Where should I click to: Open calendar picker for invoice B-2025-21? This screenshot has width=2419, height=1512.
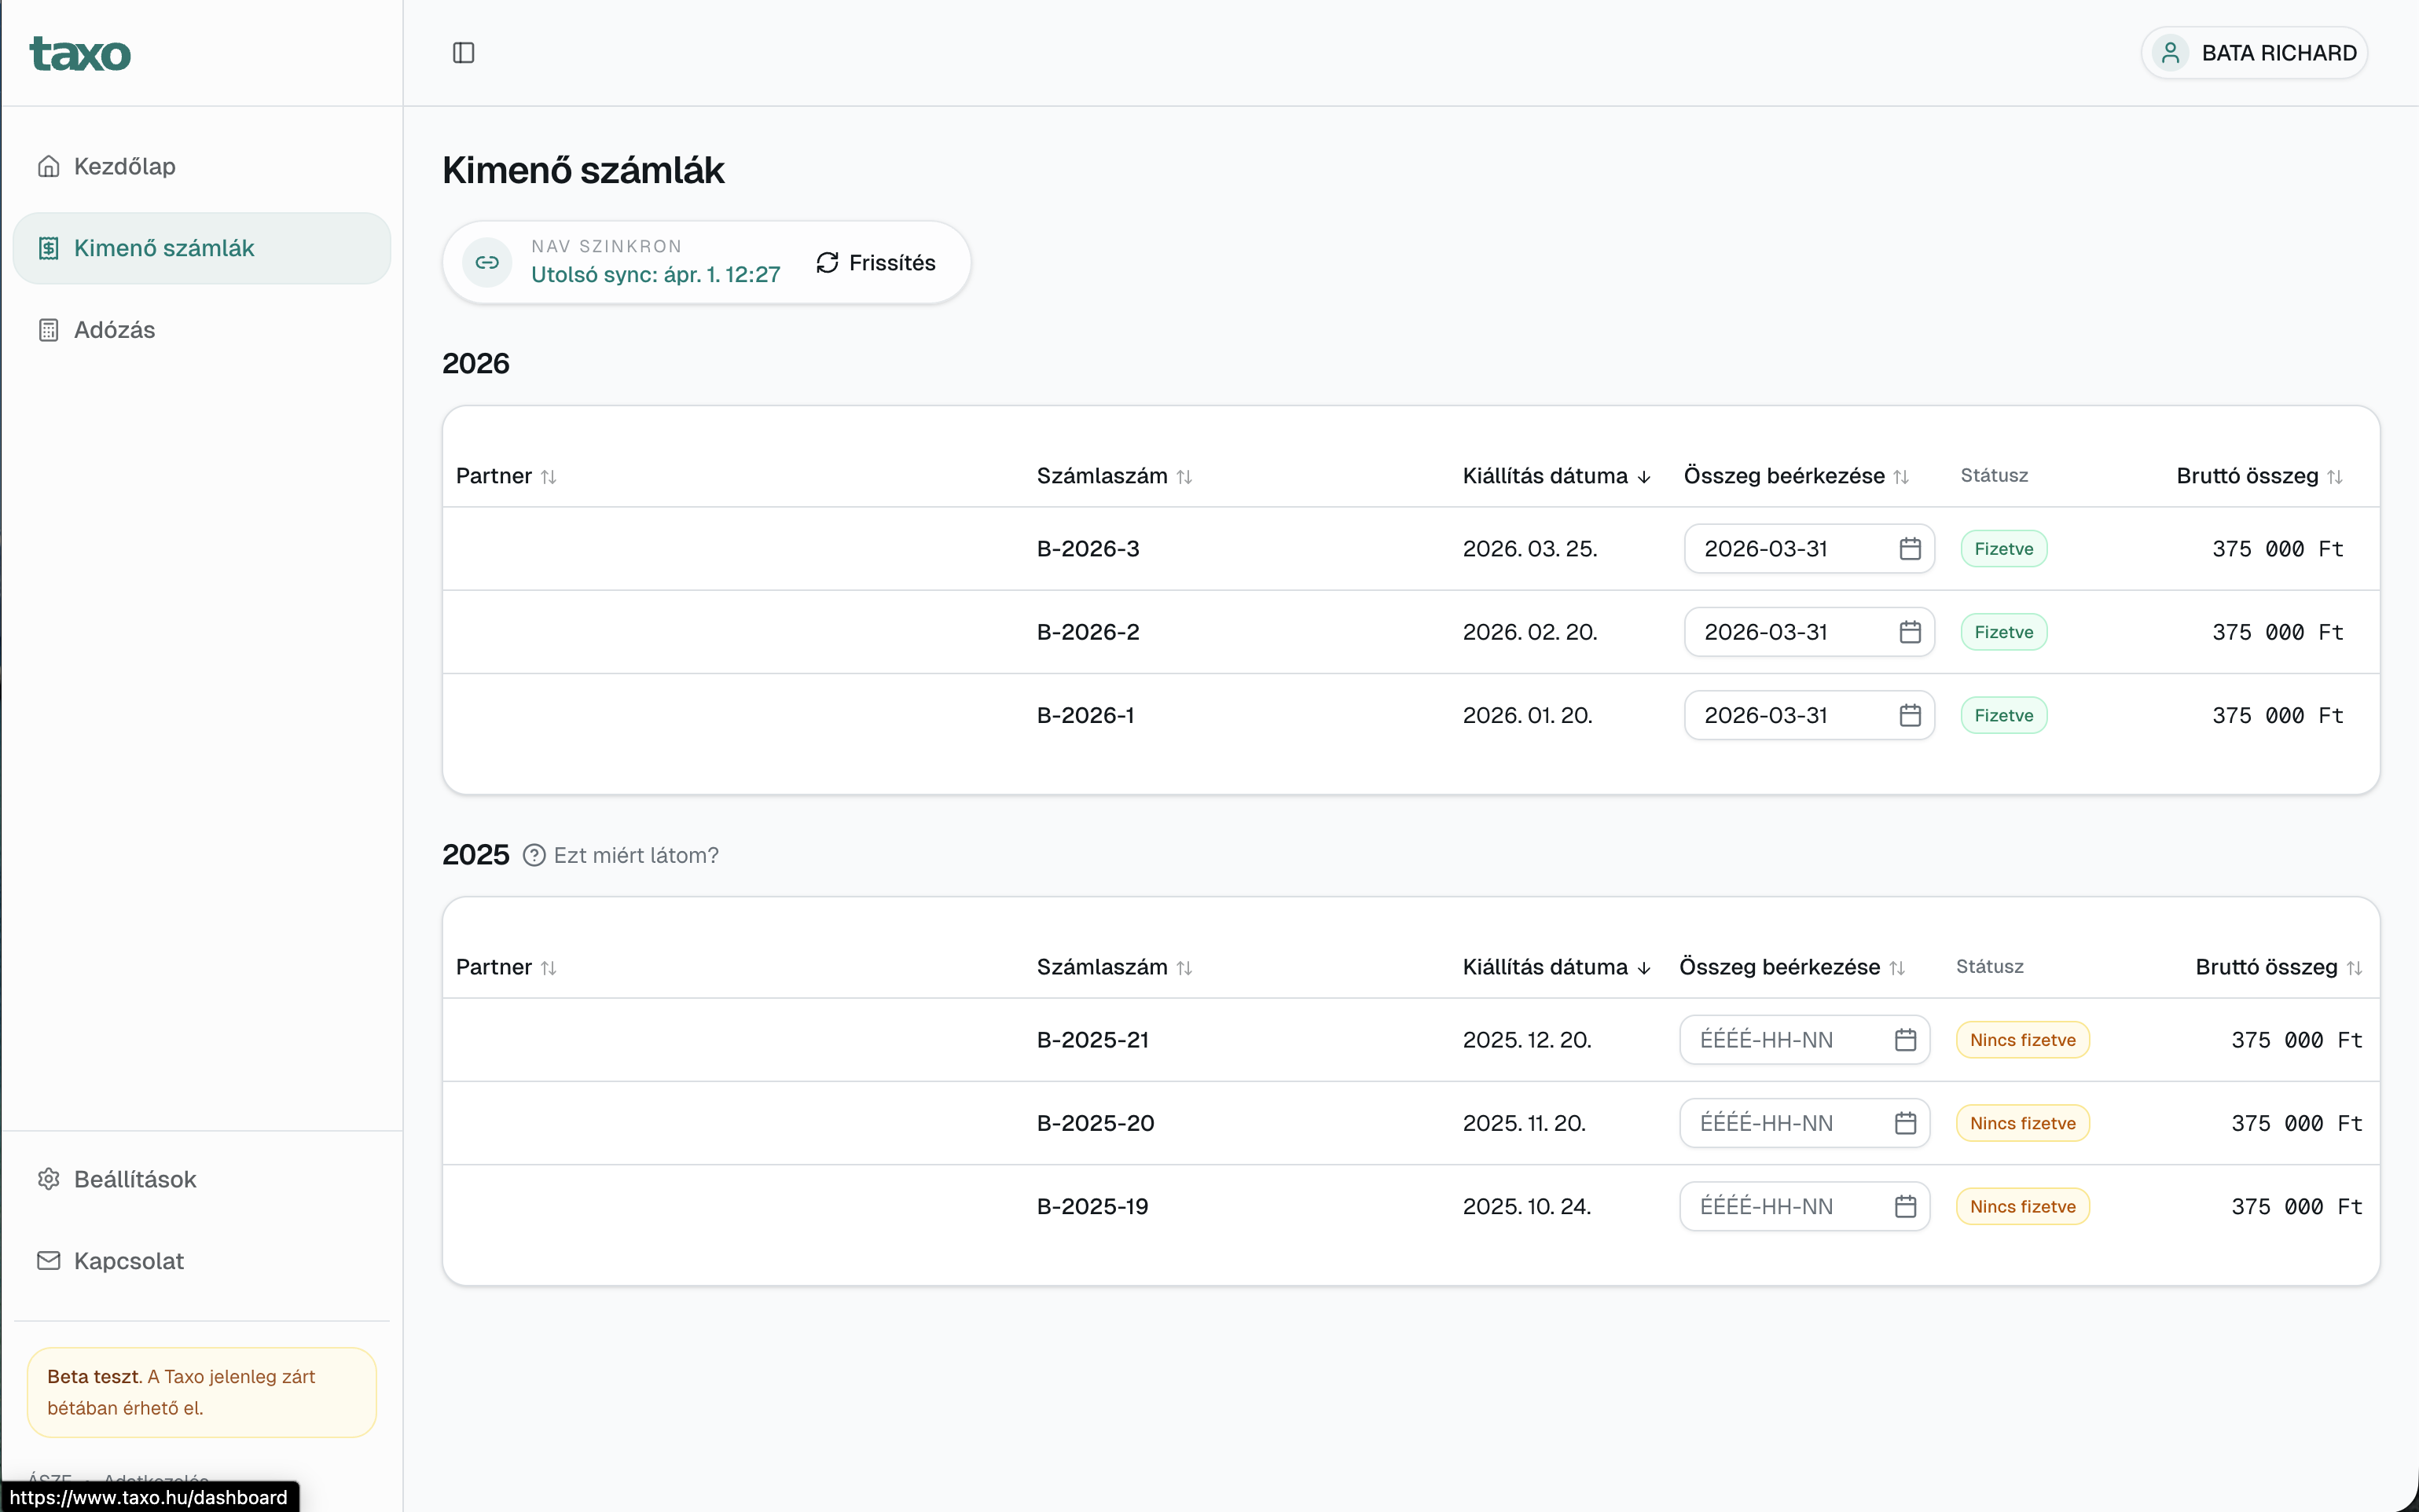[x=1904, y=1040]
